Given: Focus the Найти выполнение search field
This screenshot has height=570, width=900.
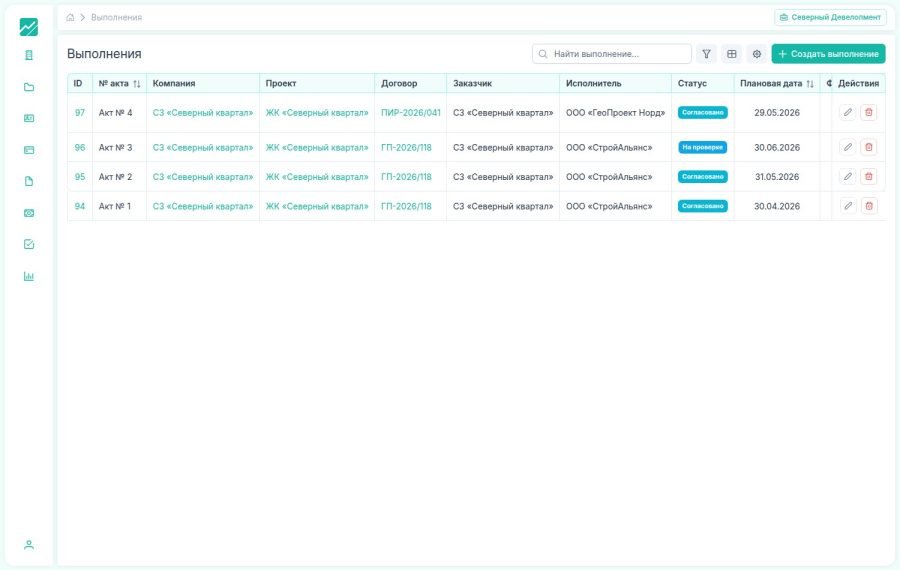Looking at the screenshot, I should [x=612, y=54].
